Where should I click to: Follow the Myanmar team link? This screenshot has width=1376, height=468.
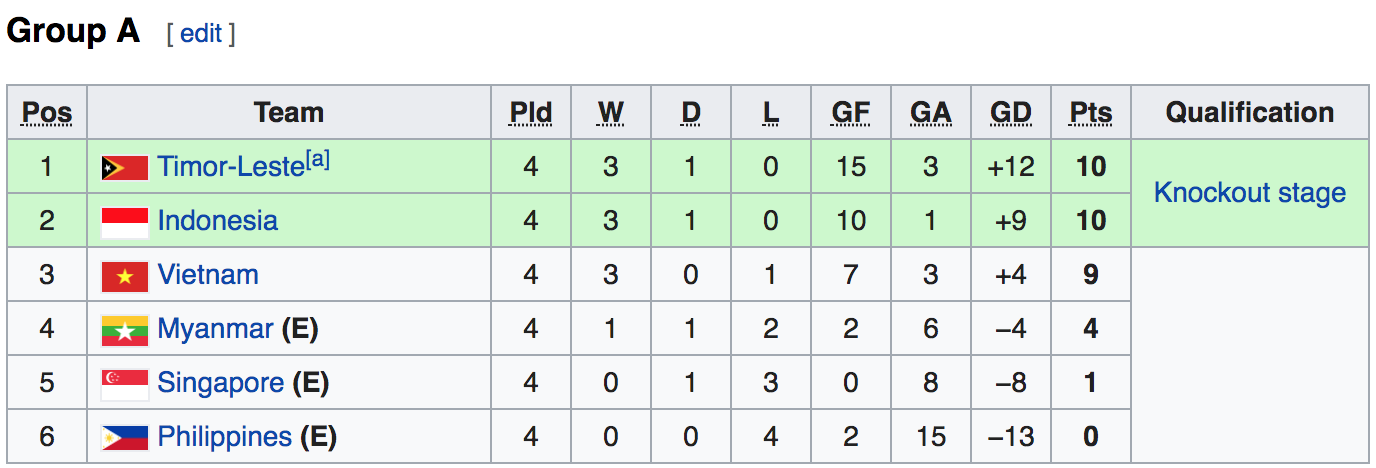point(216,328)
